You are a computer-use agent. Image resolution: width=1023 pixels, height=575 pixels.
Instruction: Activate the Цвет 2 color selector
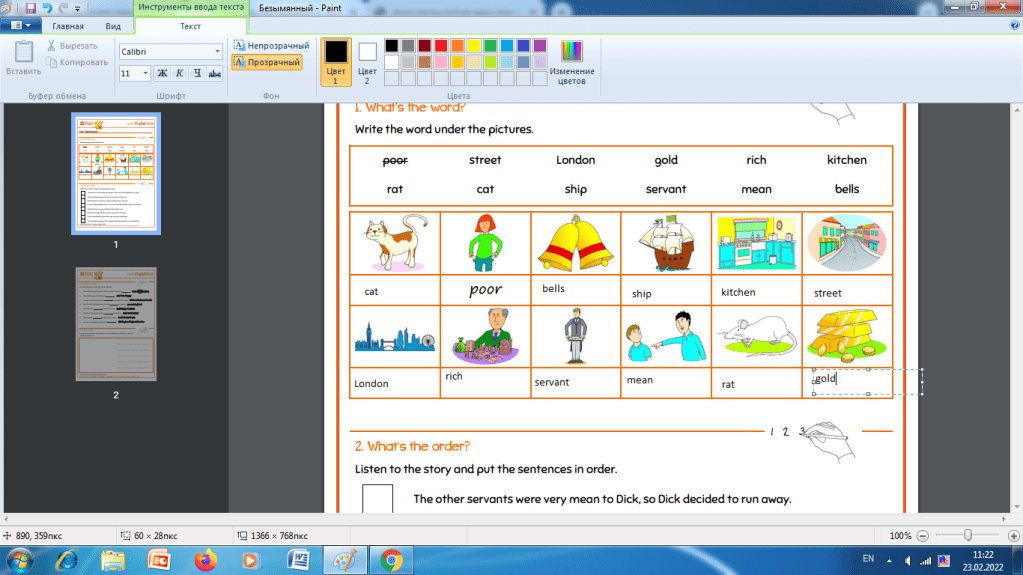tap(367, 59)
